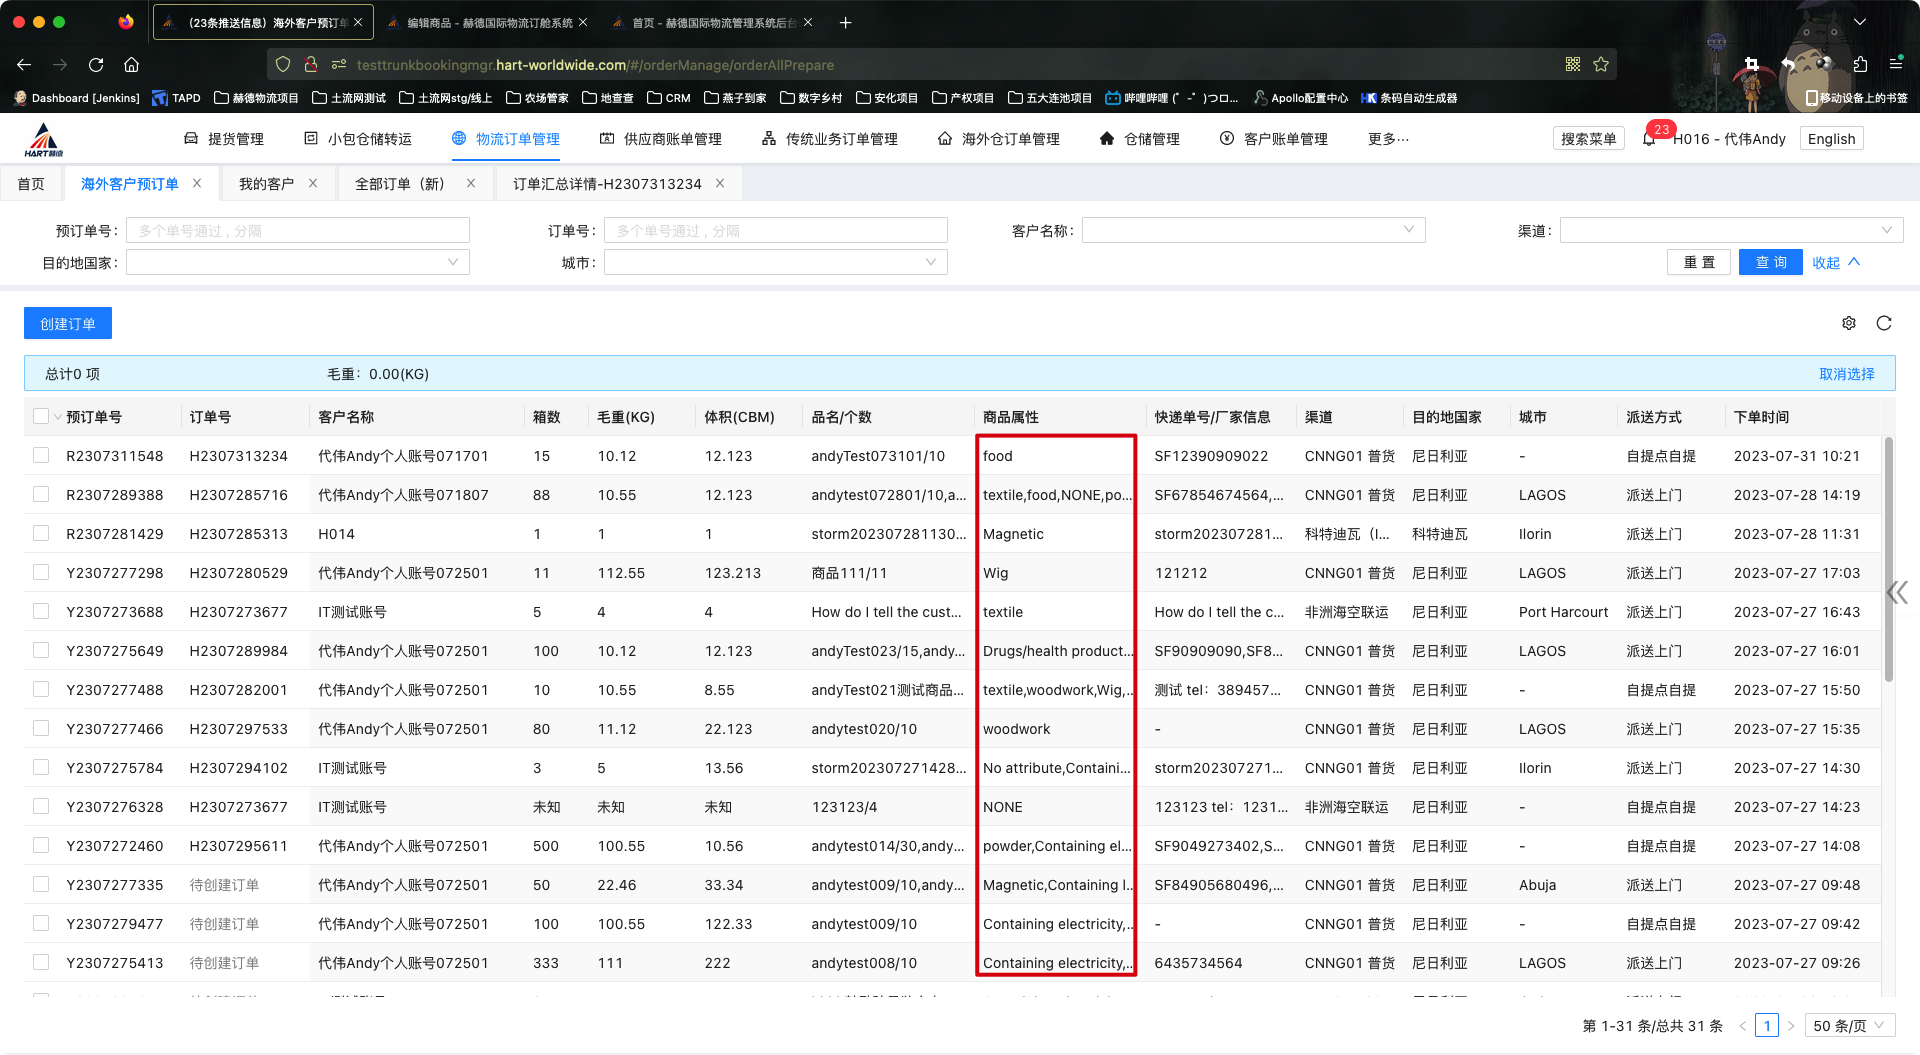Reload the page in the browser
Screen dimensions: 1920x1055
click(96, 65)
